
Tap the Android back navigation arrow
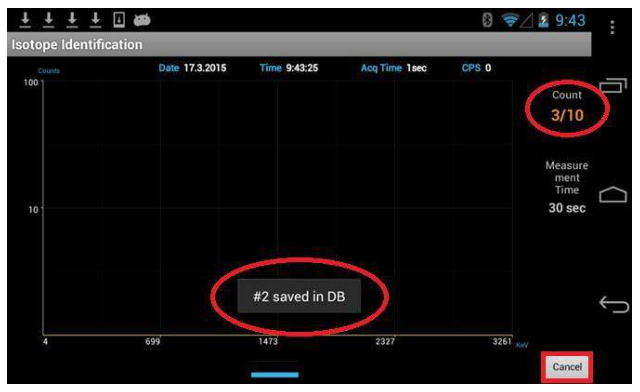click(x=613, y=304)
